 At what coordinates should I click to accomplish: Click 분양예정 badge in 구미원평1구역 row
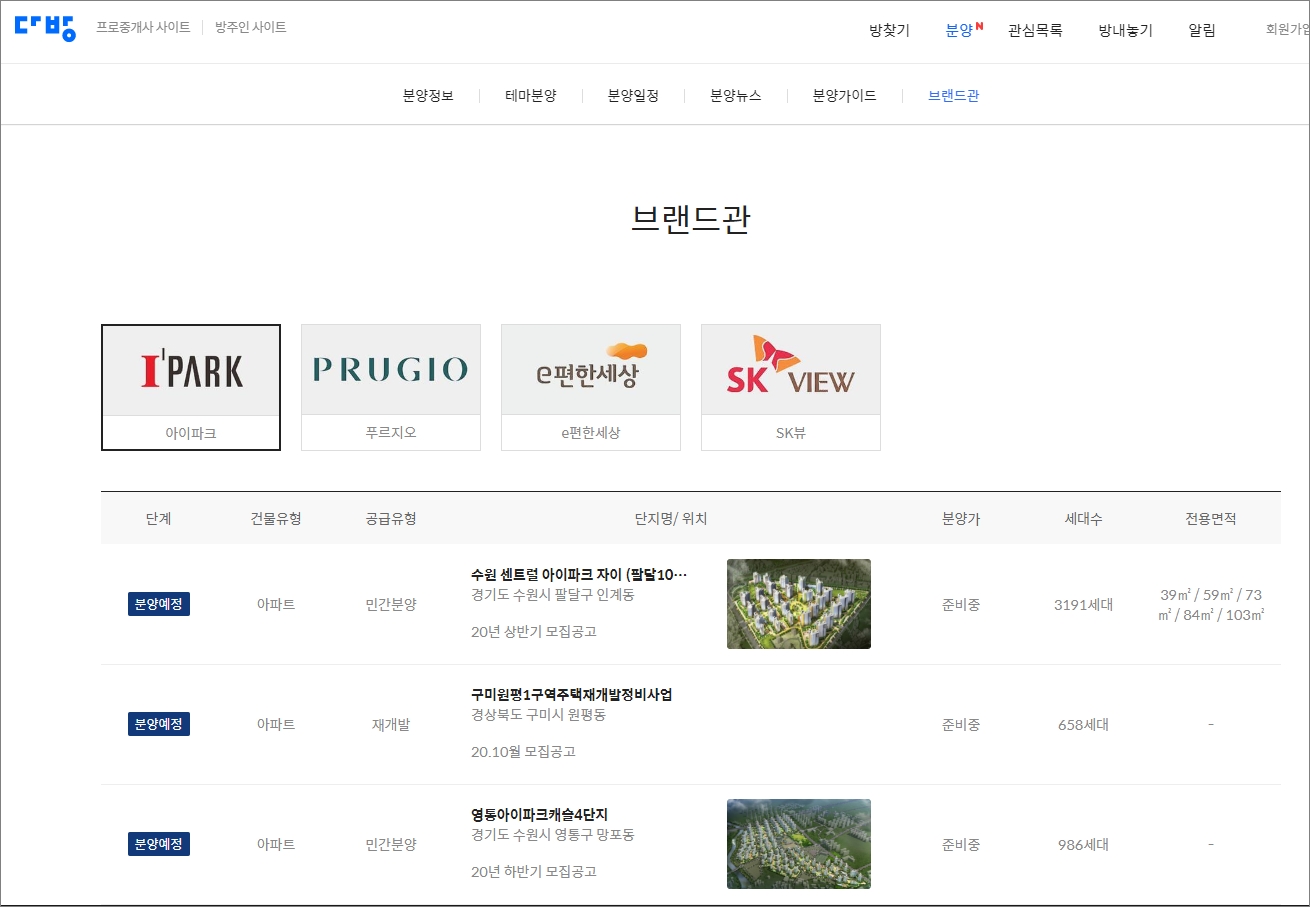click(x=159, y=724)
